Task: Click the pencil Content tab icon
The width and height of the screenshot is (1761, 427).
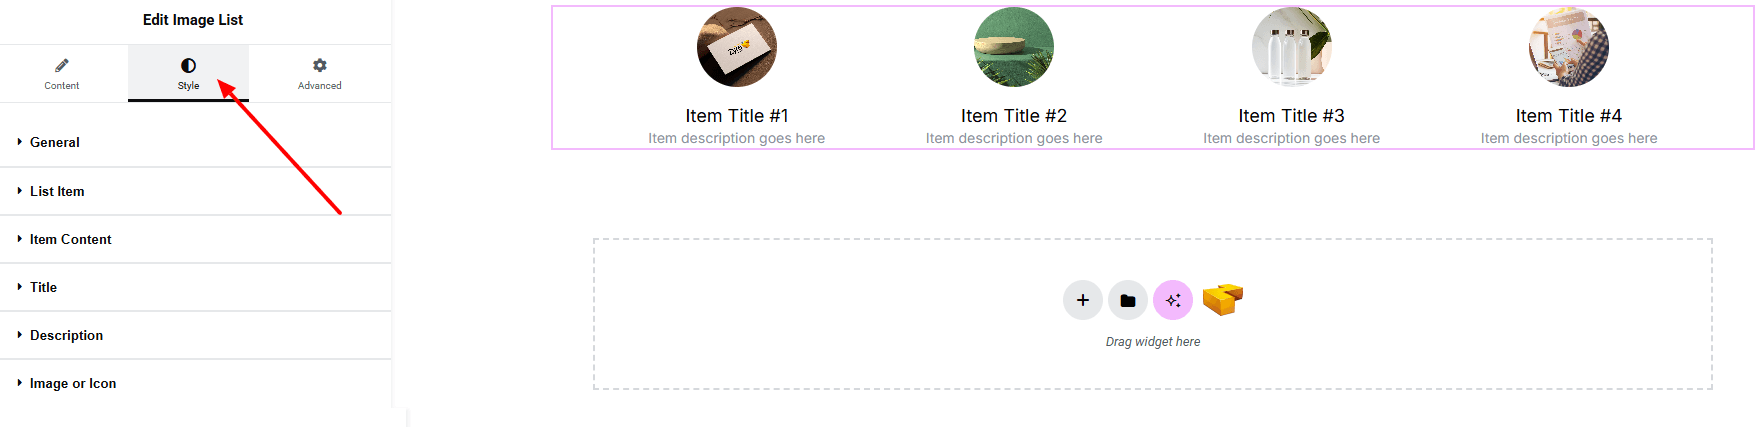Action: 62,66
